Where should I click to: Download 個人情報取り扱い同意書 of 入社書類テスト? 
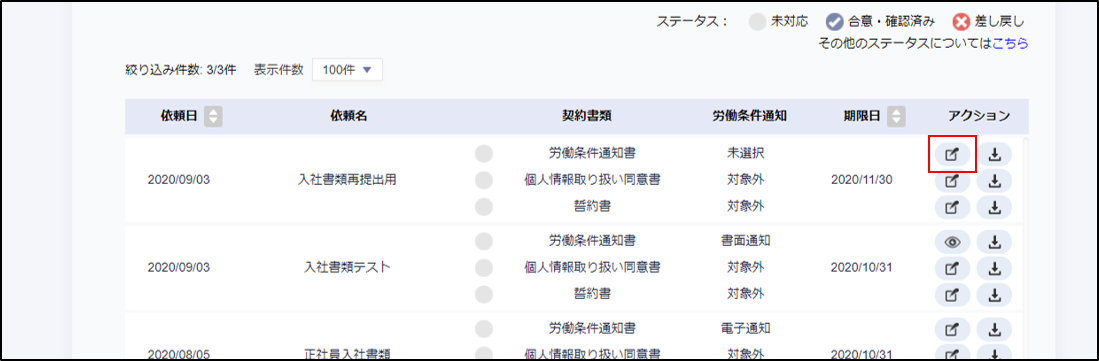point(995,268)
